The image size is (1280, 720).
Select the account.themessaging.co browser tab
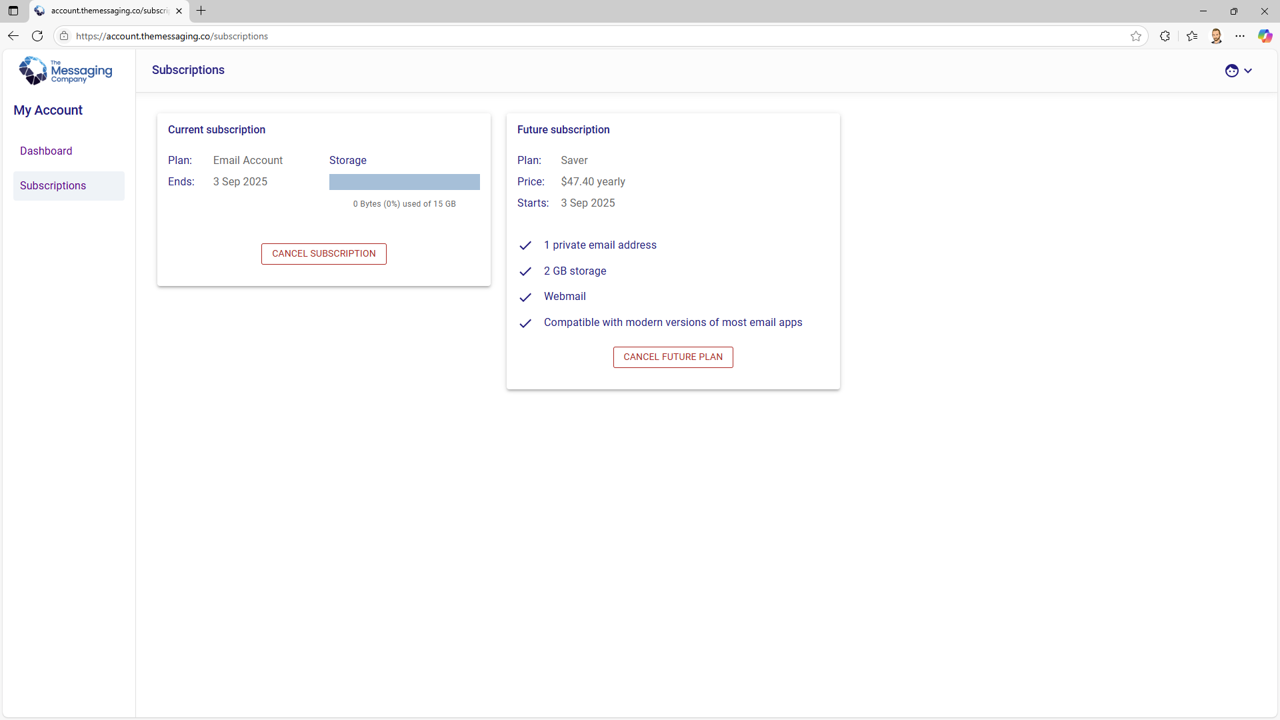[x=108, y=11]
